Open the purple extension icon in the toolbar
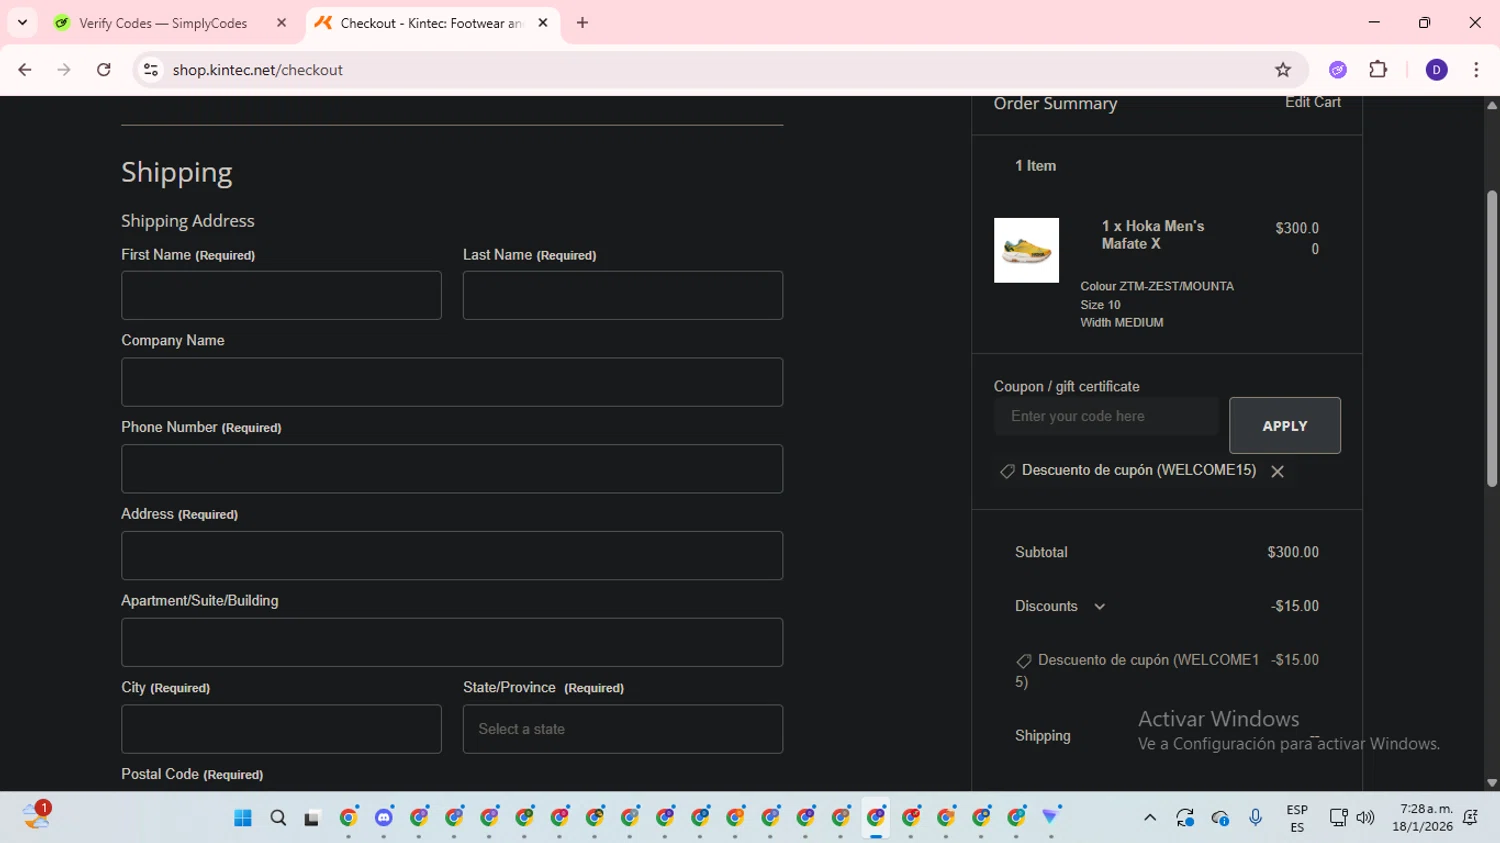 coord(1338,70)
